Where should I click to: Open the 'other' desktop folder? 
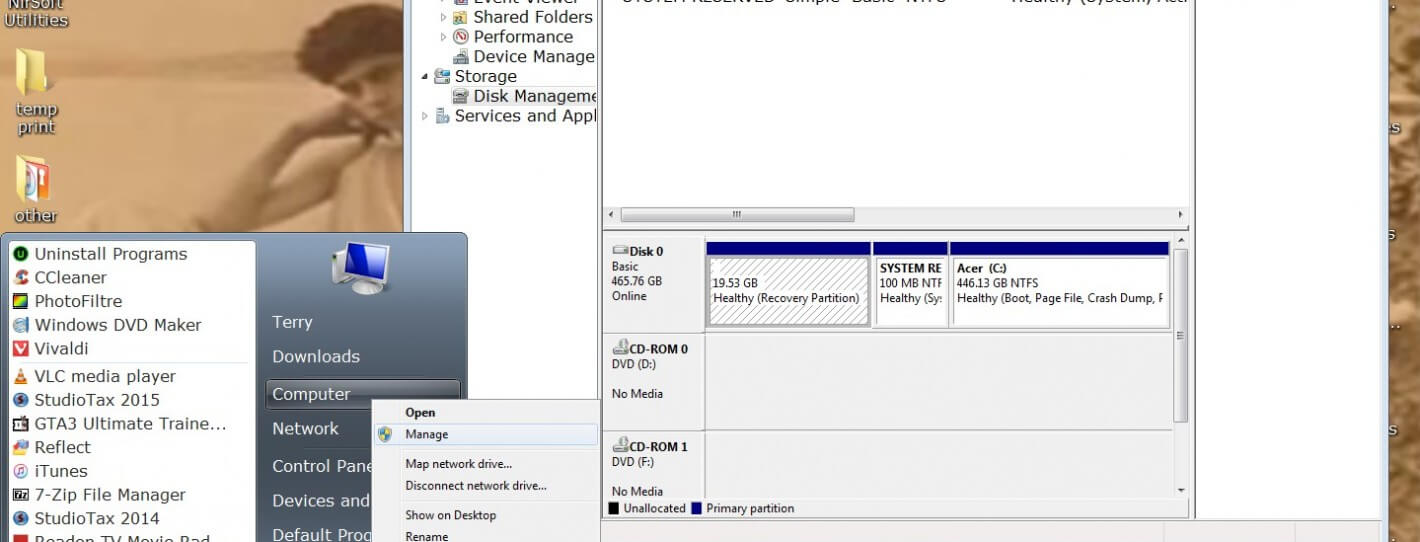tap(35, 189)
